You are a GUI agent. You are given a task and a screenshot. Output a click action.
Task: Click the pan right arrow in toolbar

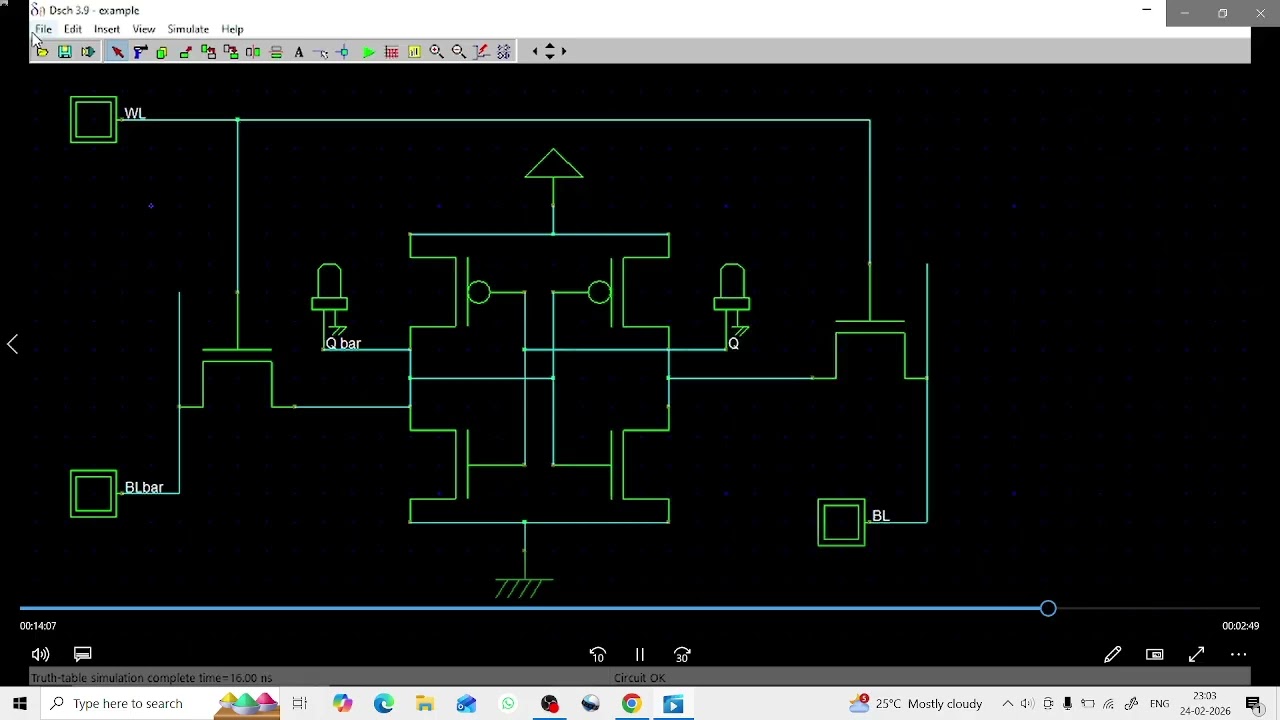coord(563,51)
